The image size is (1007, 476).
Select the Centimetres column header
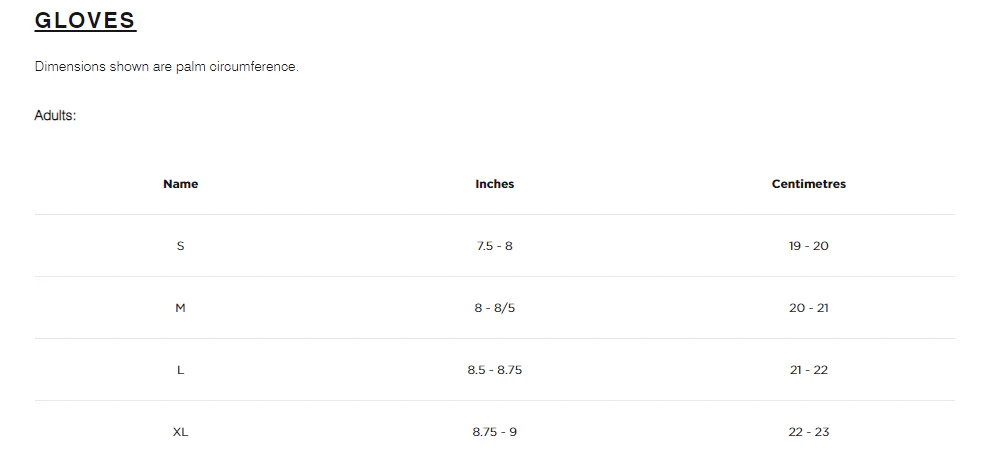point(809,184)
